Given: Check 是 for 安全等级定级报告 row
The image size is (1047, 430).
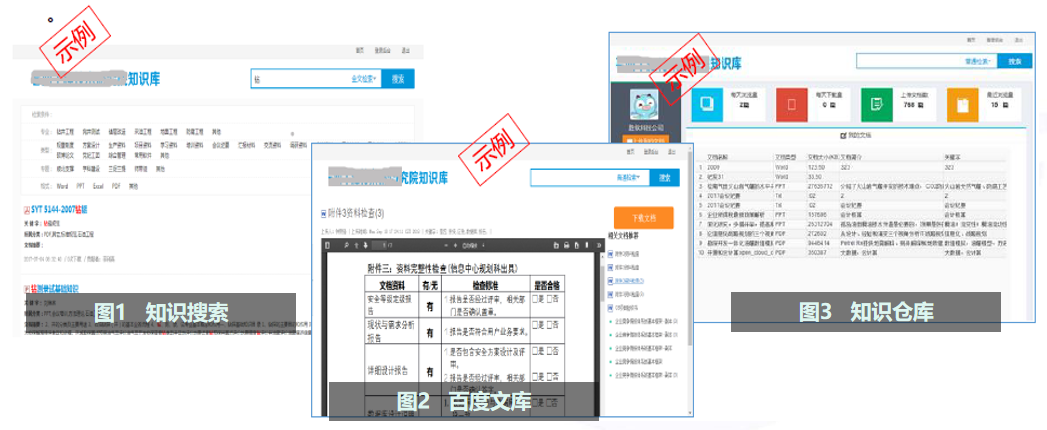Looking at the screenshot, I should (535, 301).
